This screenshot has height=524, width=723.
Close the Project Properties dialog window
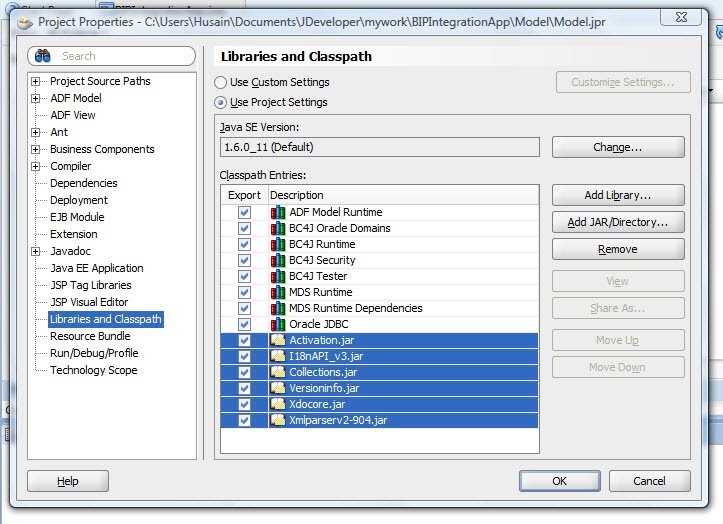(681, 17)
